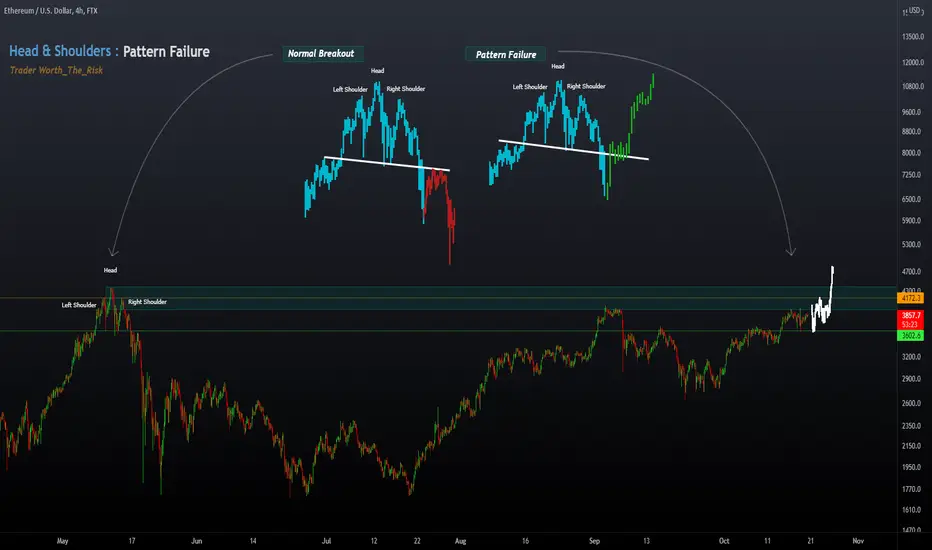Screen dimensions: 932x550
Task: Select the 'Head & Shoulders : Pattern Failure' heading
Action: pyautogui.click(x=109, y=51)
